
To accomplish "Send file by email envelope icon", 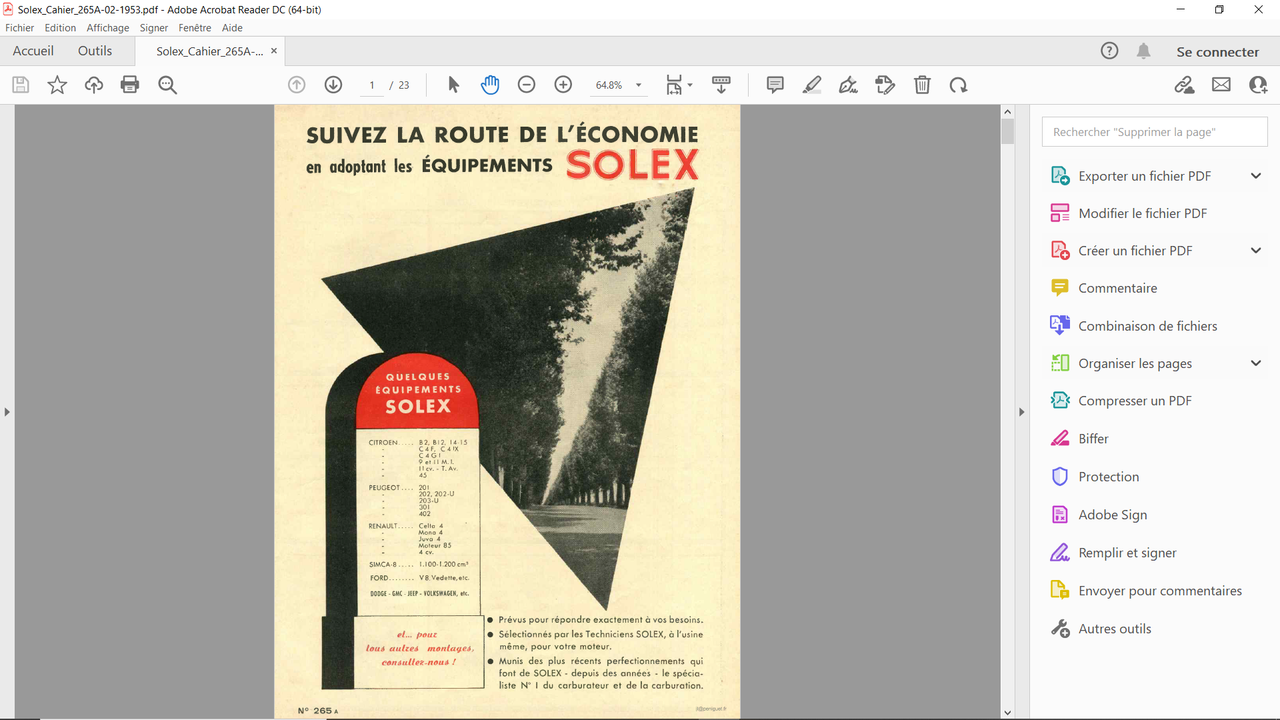I will (1221, 85).
